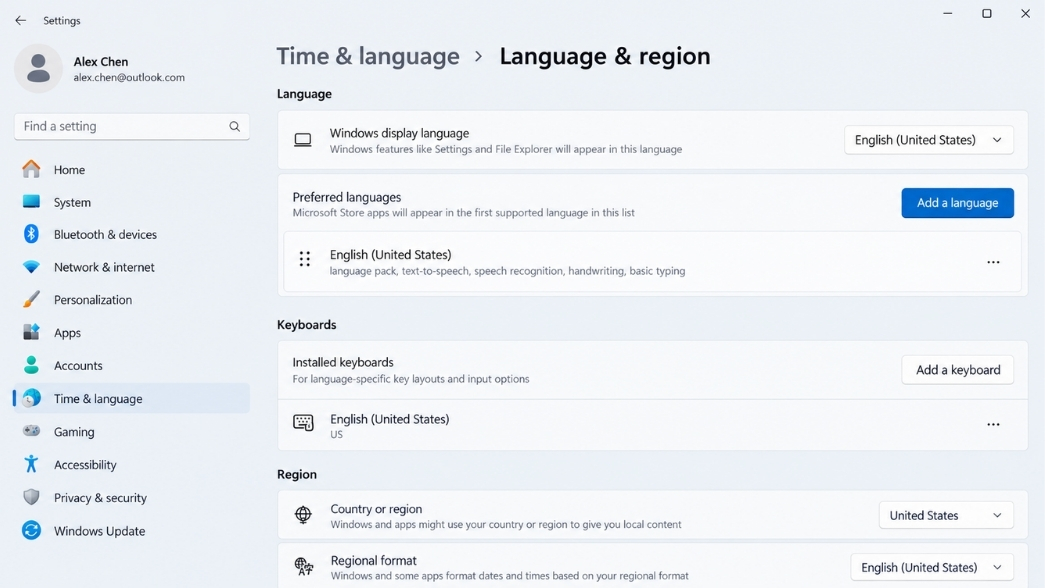The image size is (1045, 588).
Task: Click Add a keyboard button
Action: (958, 370)
